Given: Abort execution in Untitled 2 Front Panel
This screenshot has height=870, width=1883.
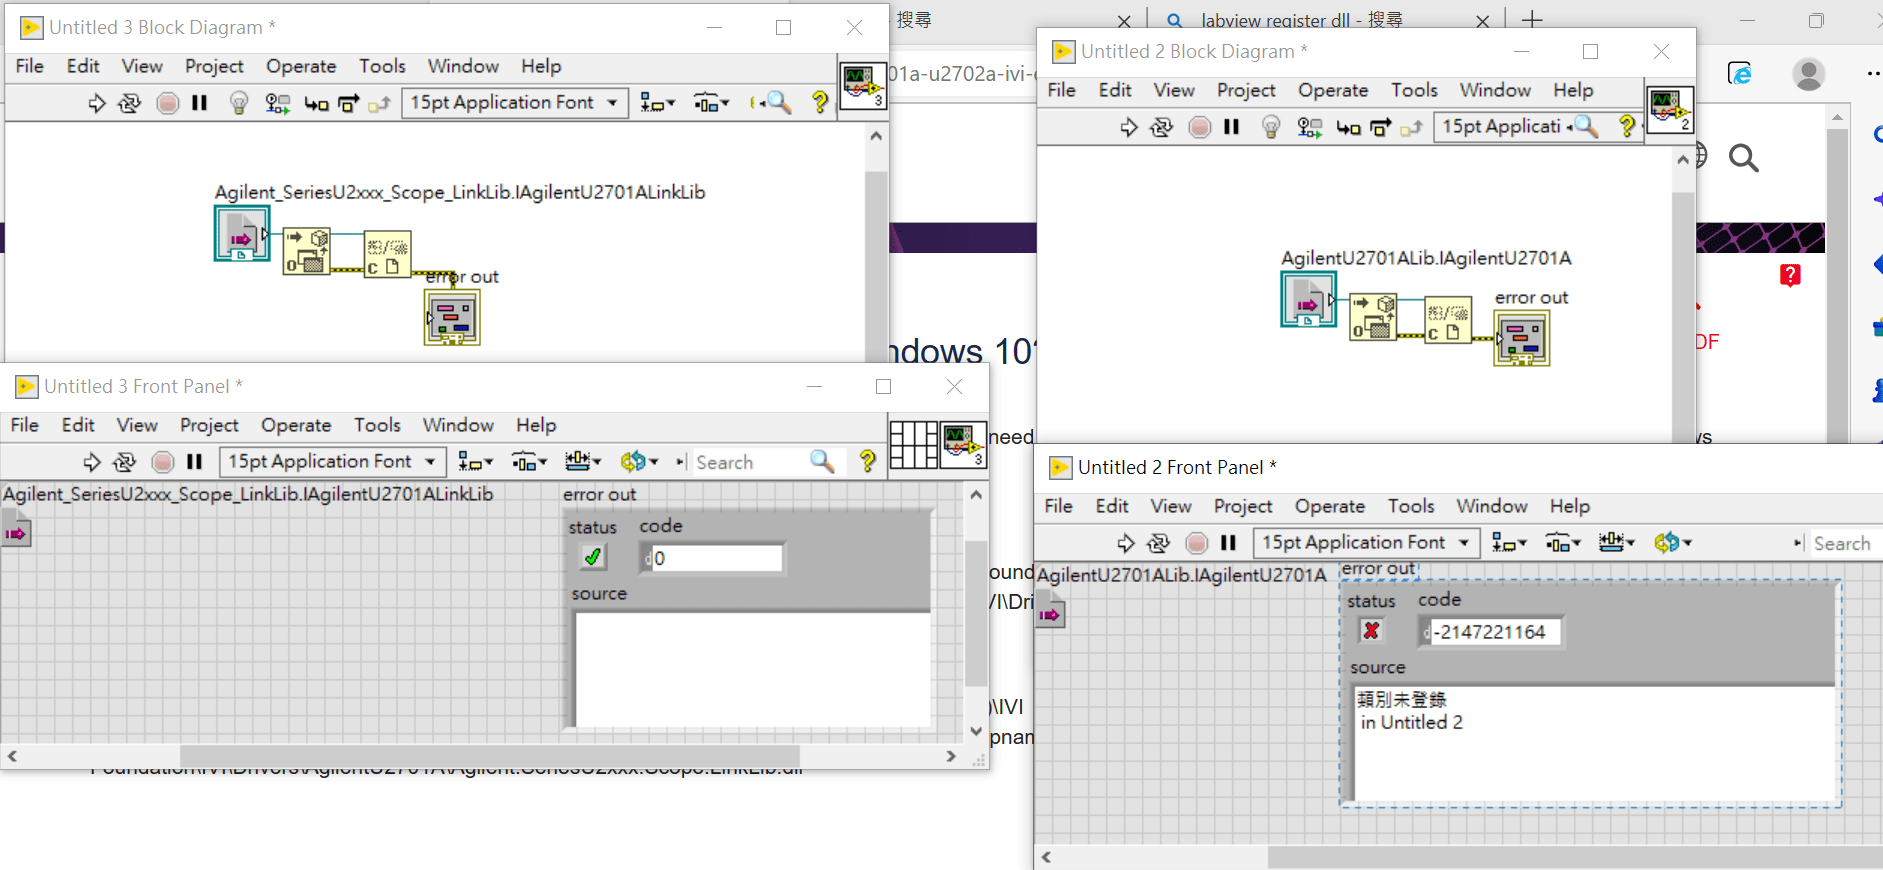Looking at the screenshot, I should (1197, 543).
